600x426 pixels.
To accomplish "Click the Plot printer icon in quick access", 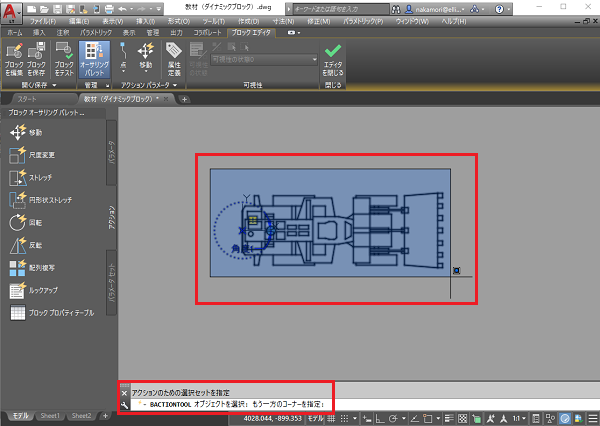I will click(x=109, y=9).
